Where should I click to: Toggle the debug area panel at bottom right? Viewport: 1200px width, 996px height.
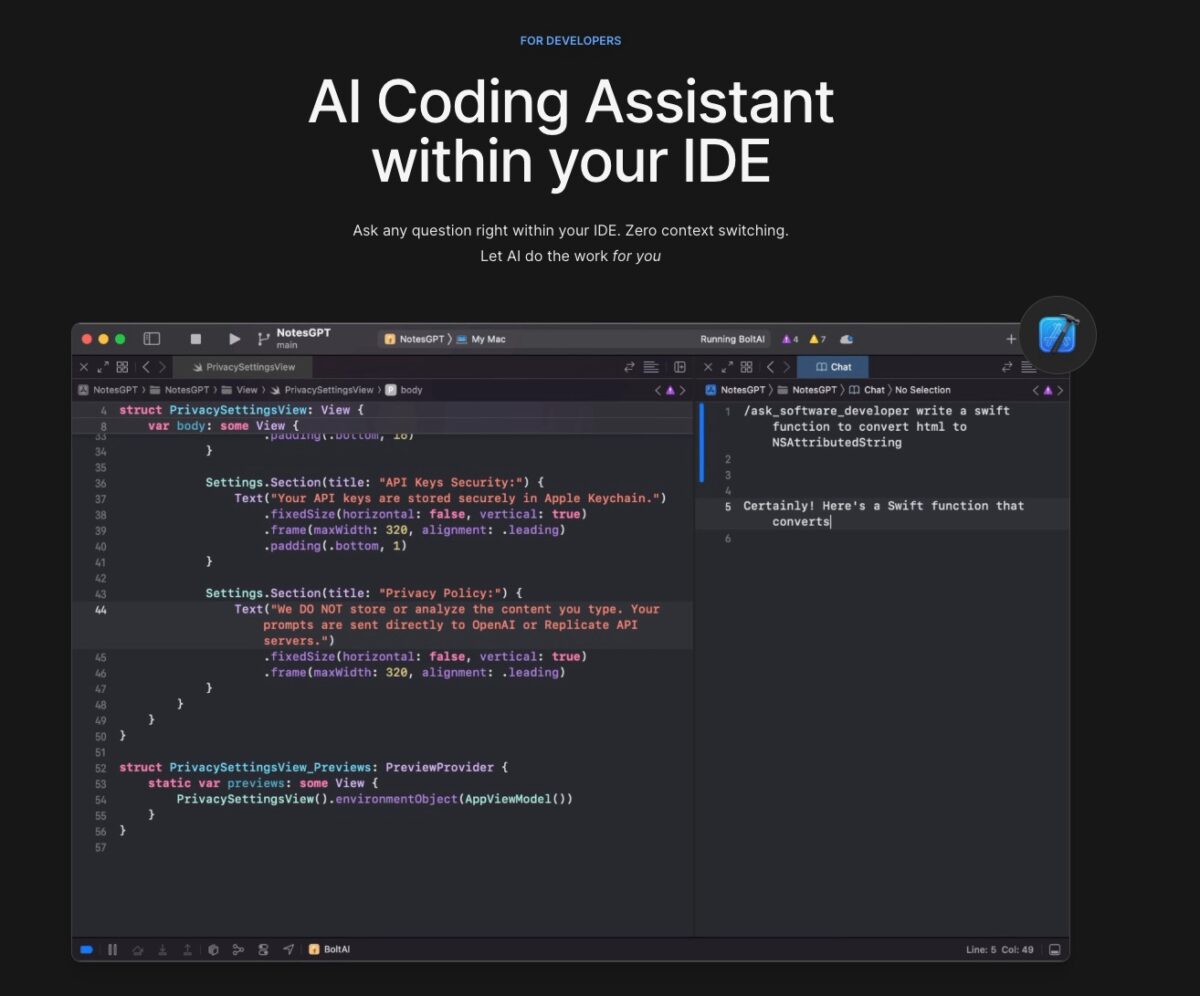pos(1054,949)
